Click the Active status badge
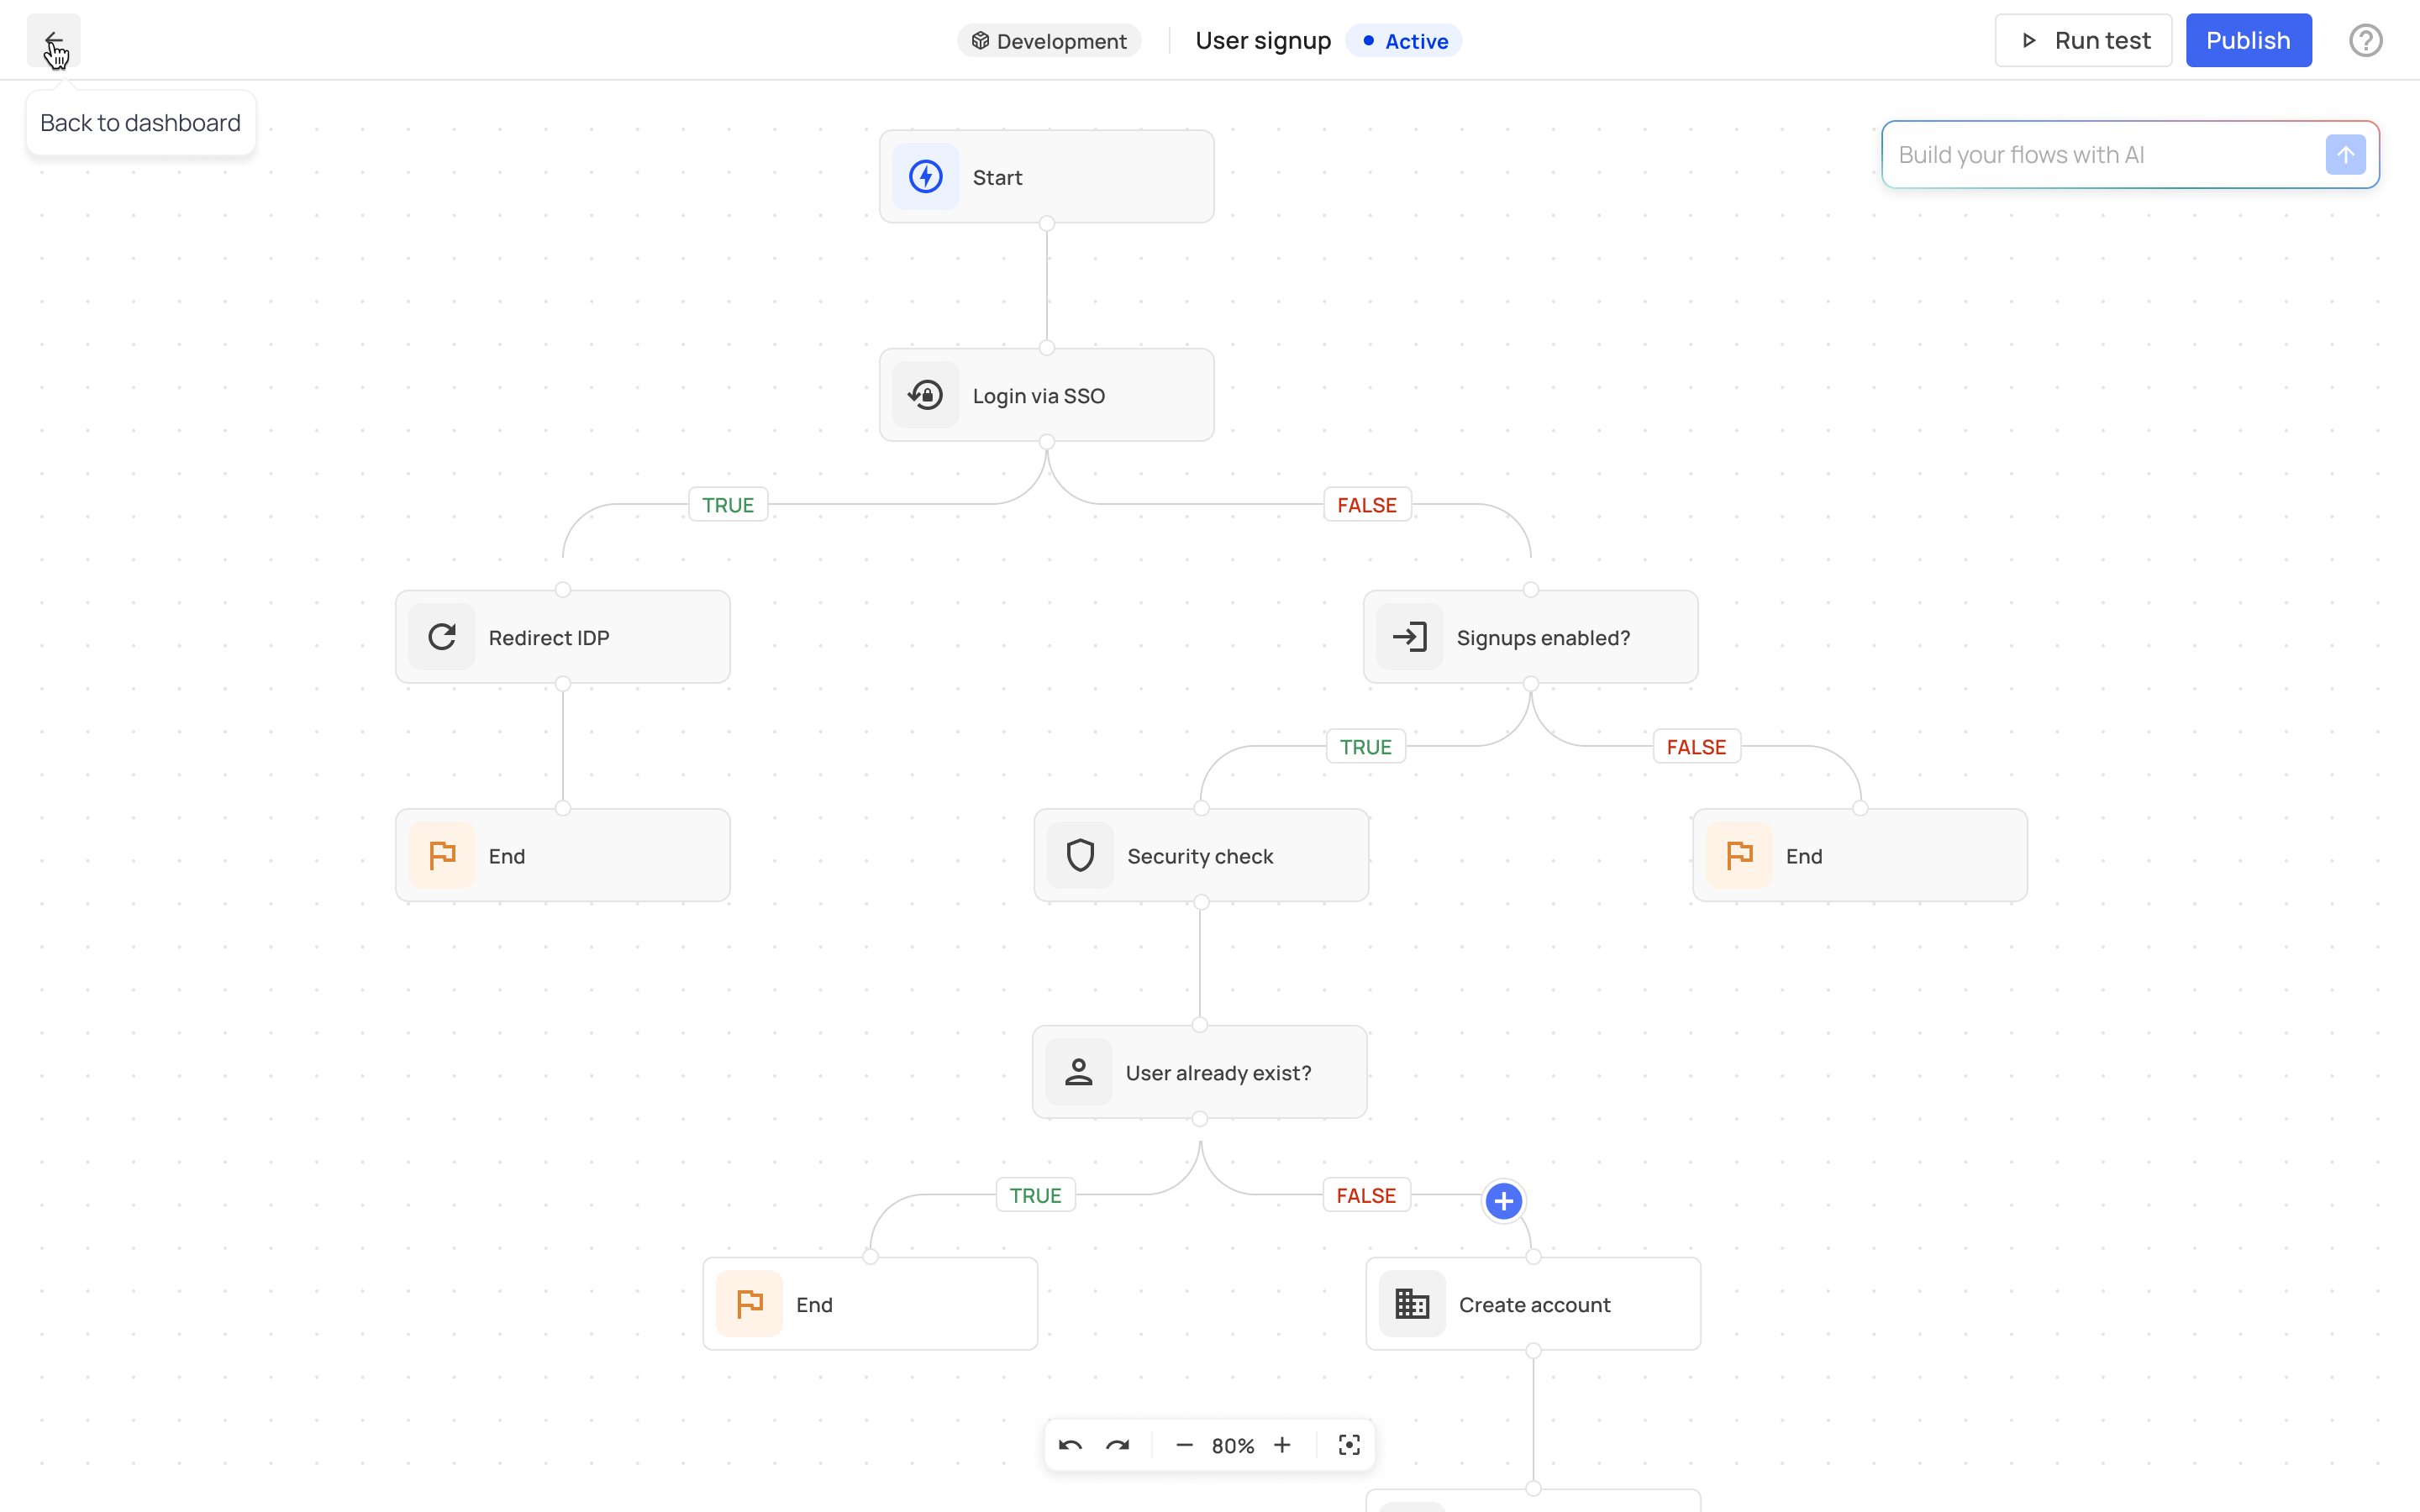2420x1512 pixels. pyautogui.click(x=1403, y=41)
